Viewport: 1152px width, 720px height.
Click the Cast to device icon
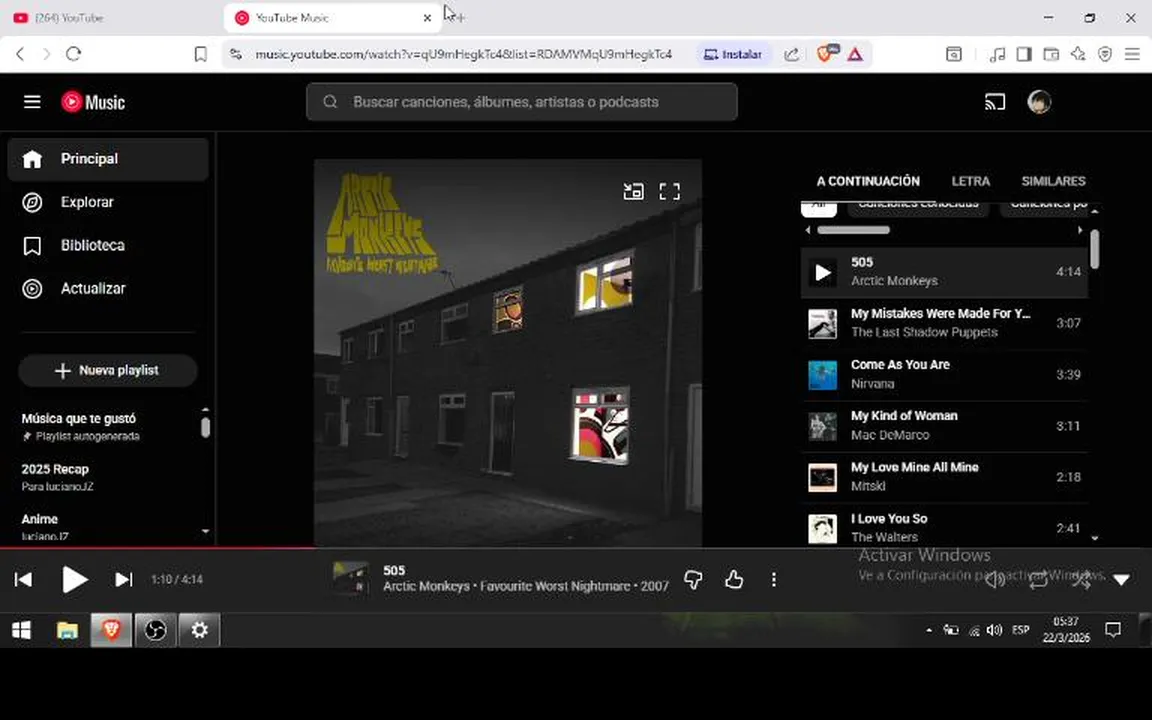point(994,102)
